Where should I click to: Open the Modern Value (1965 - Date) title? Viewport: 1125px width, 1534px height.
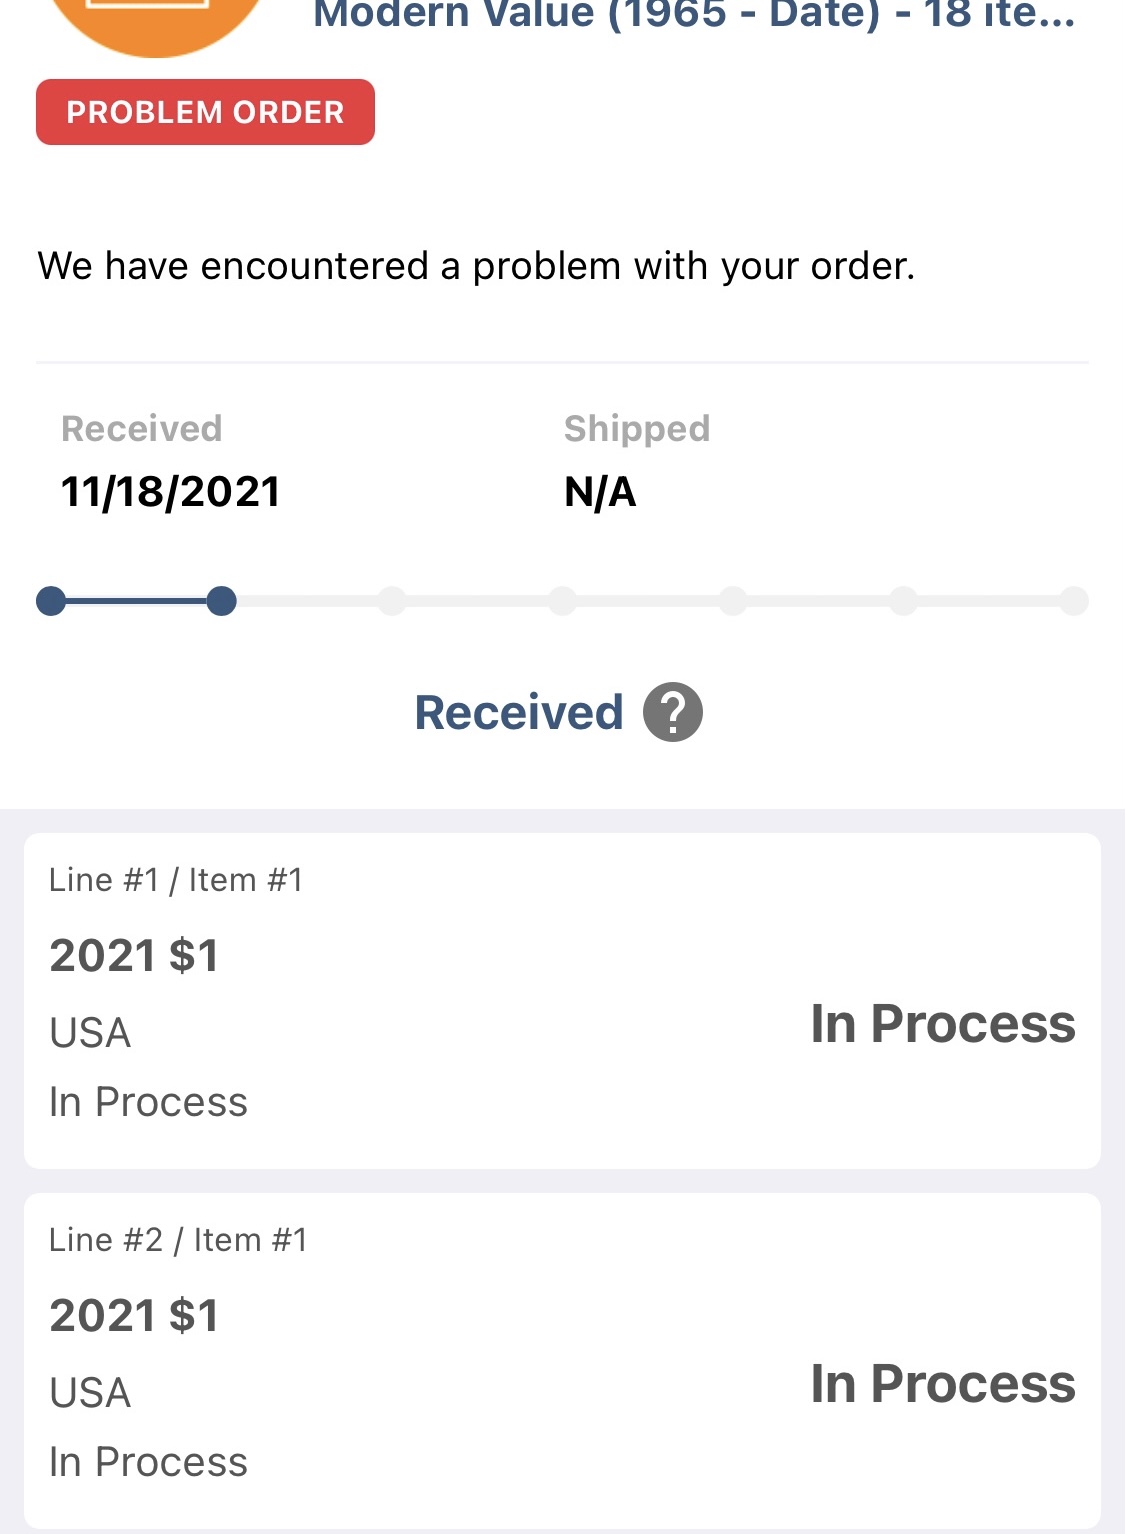point(694,16)
